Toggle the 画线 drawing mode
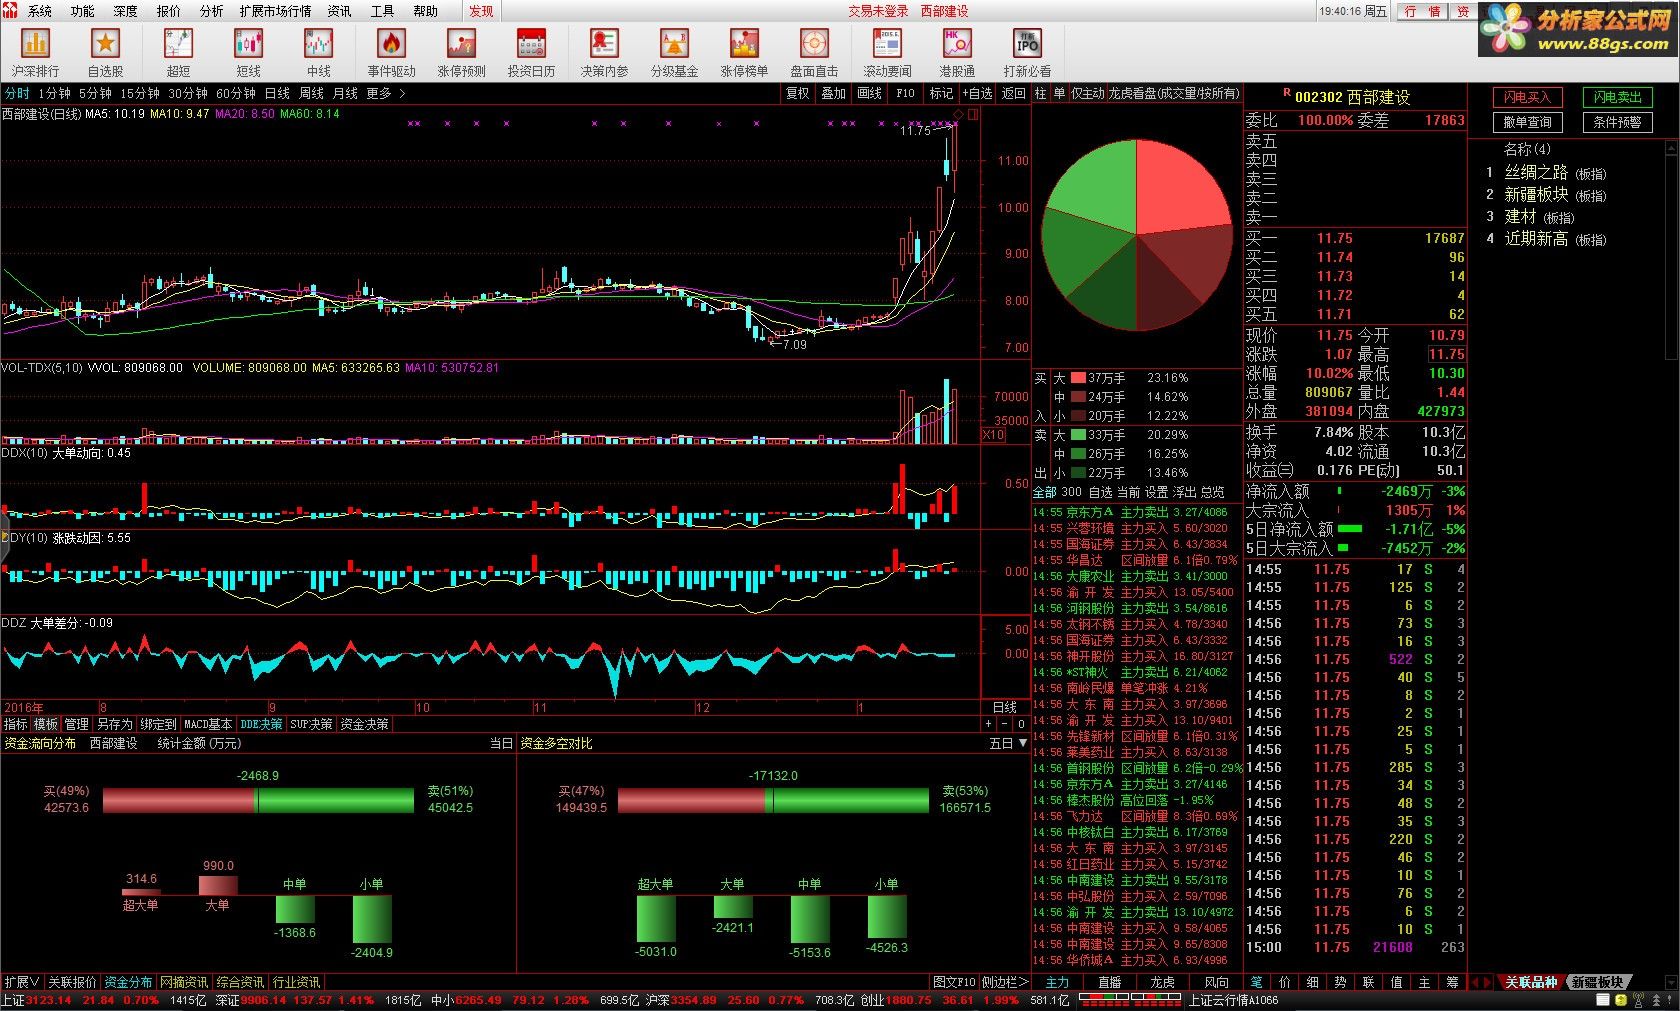 coord(869,93)
